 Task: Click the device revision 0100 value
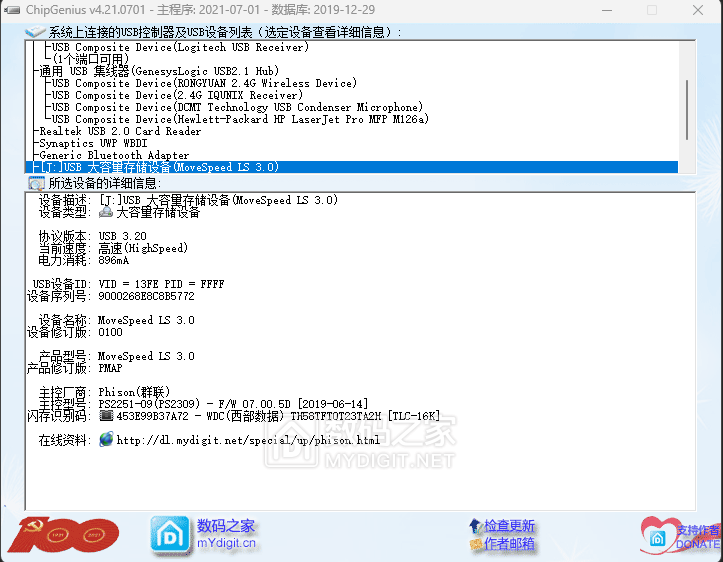[110, 332]
